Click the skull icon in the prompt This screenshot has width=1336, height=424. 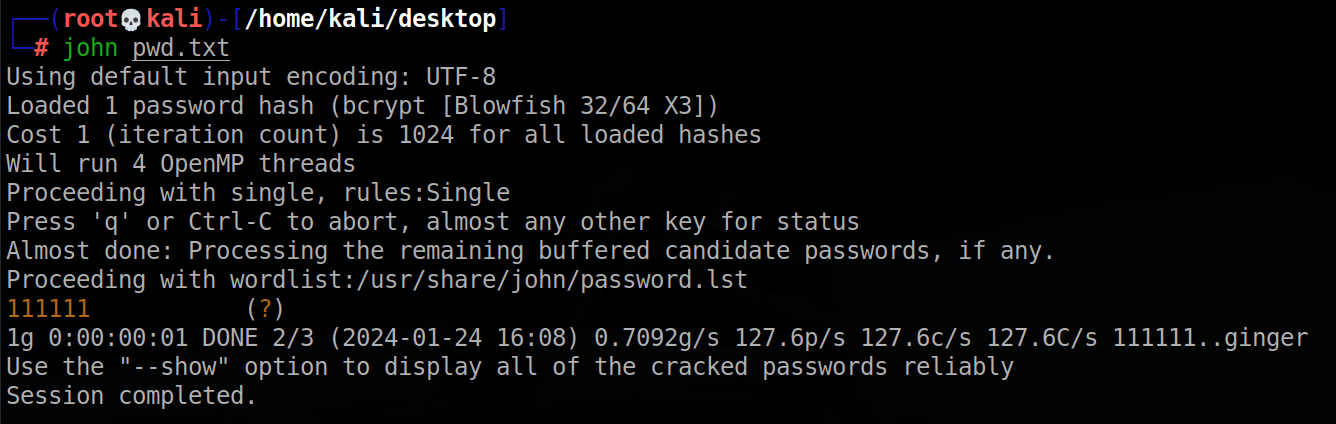[x=131, y=19]
